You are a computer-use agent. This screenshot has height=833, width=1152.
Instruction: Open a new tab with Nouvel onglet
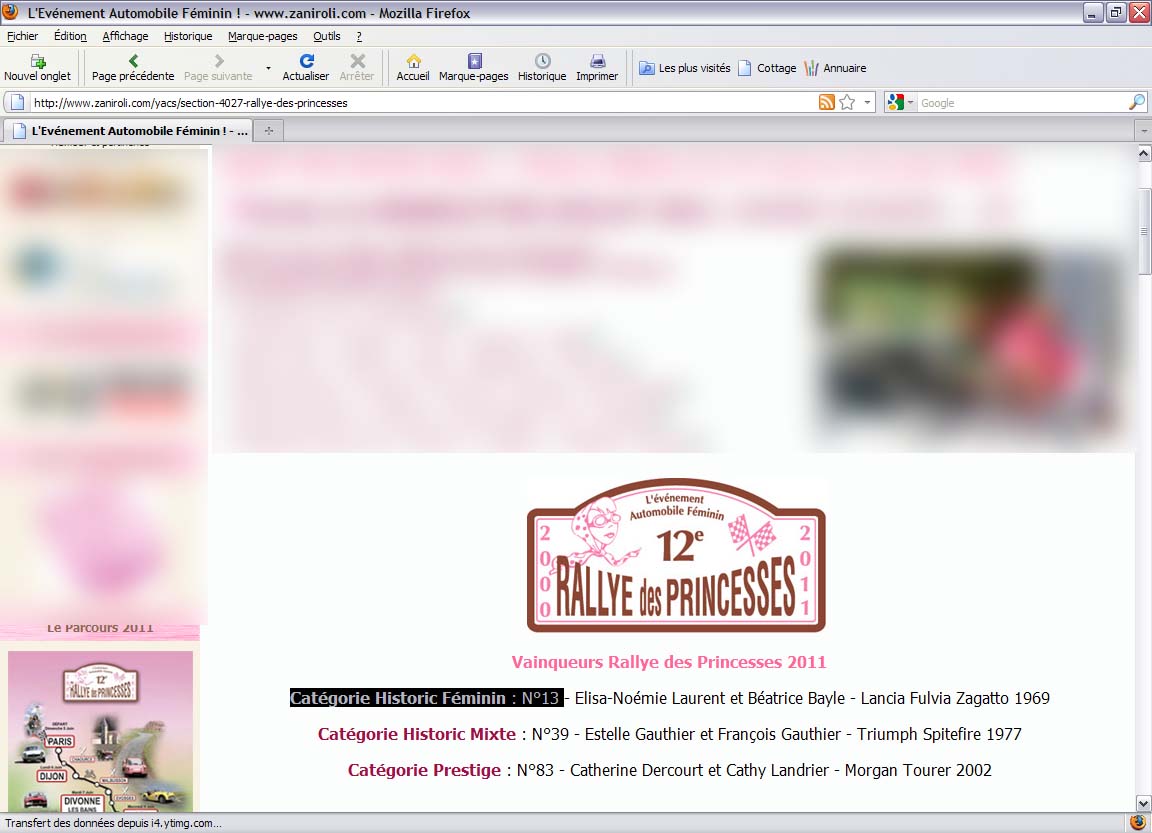tap(37, 68)
